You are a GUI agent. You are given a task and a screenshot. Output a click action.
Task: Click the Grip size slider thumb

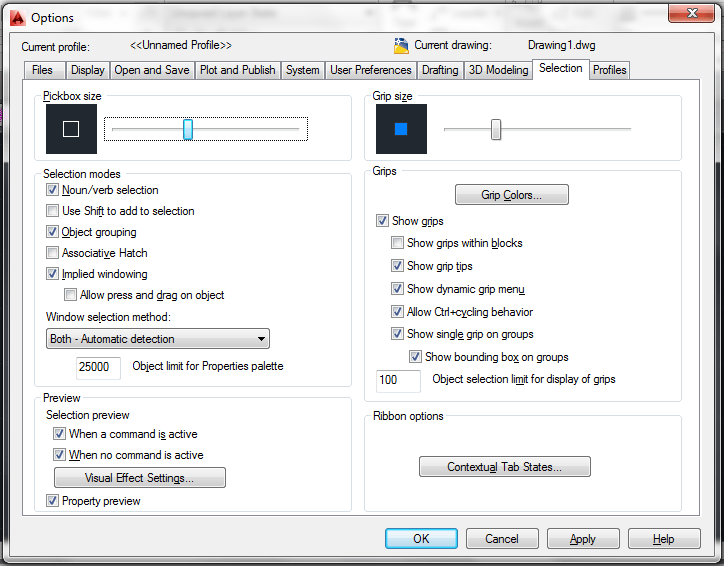point(496,129)
